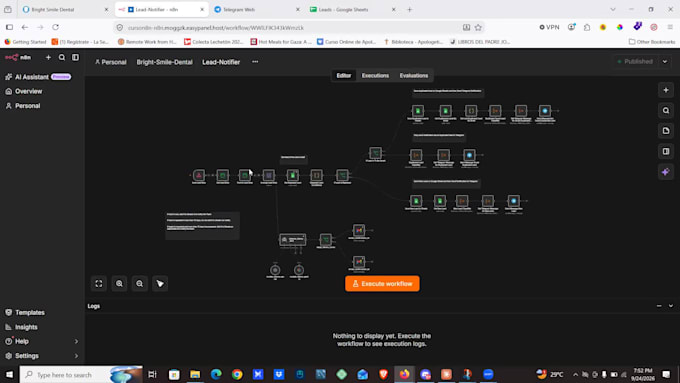
Task: Open the canvas node search icon
Action: tap(666, 111)
